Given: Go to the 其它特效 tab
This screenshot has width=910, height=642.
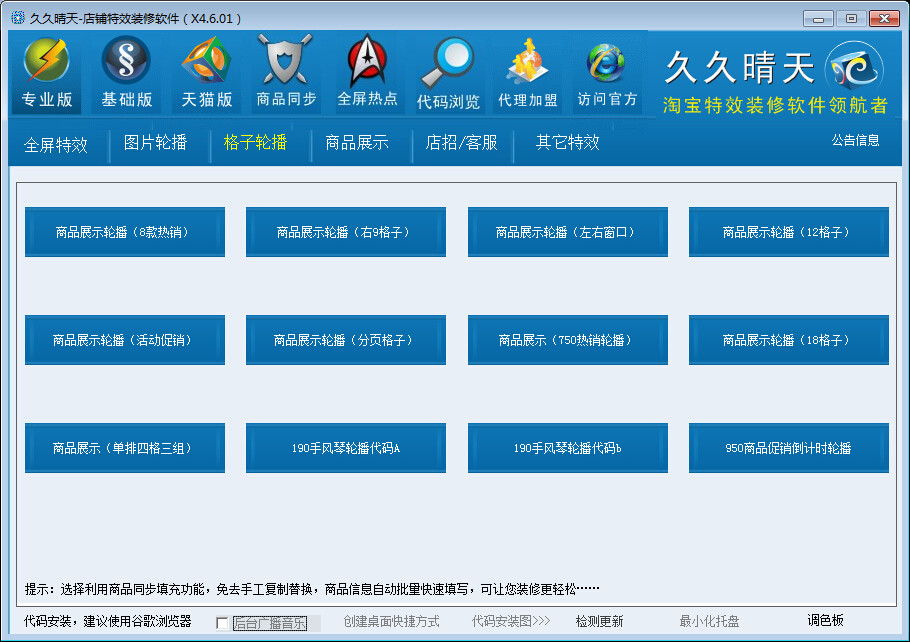Looking at the screenshot, I should tap(567, 142).
